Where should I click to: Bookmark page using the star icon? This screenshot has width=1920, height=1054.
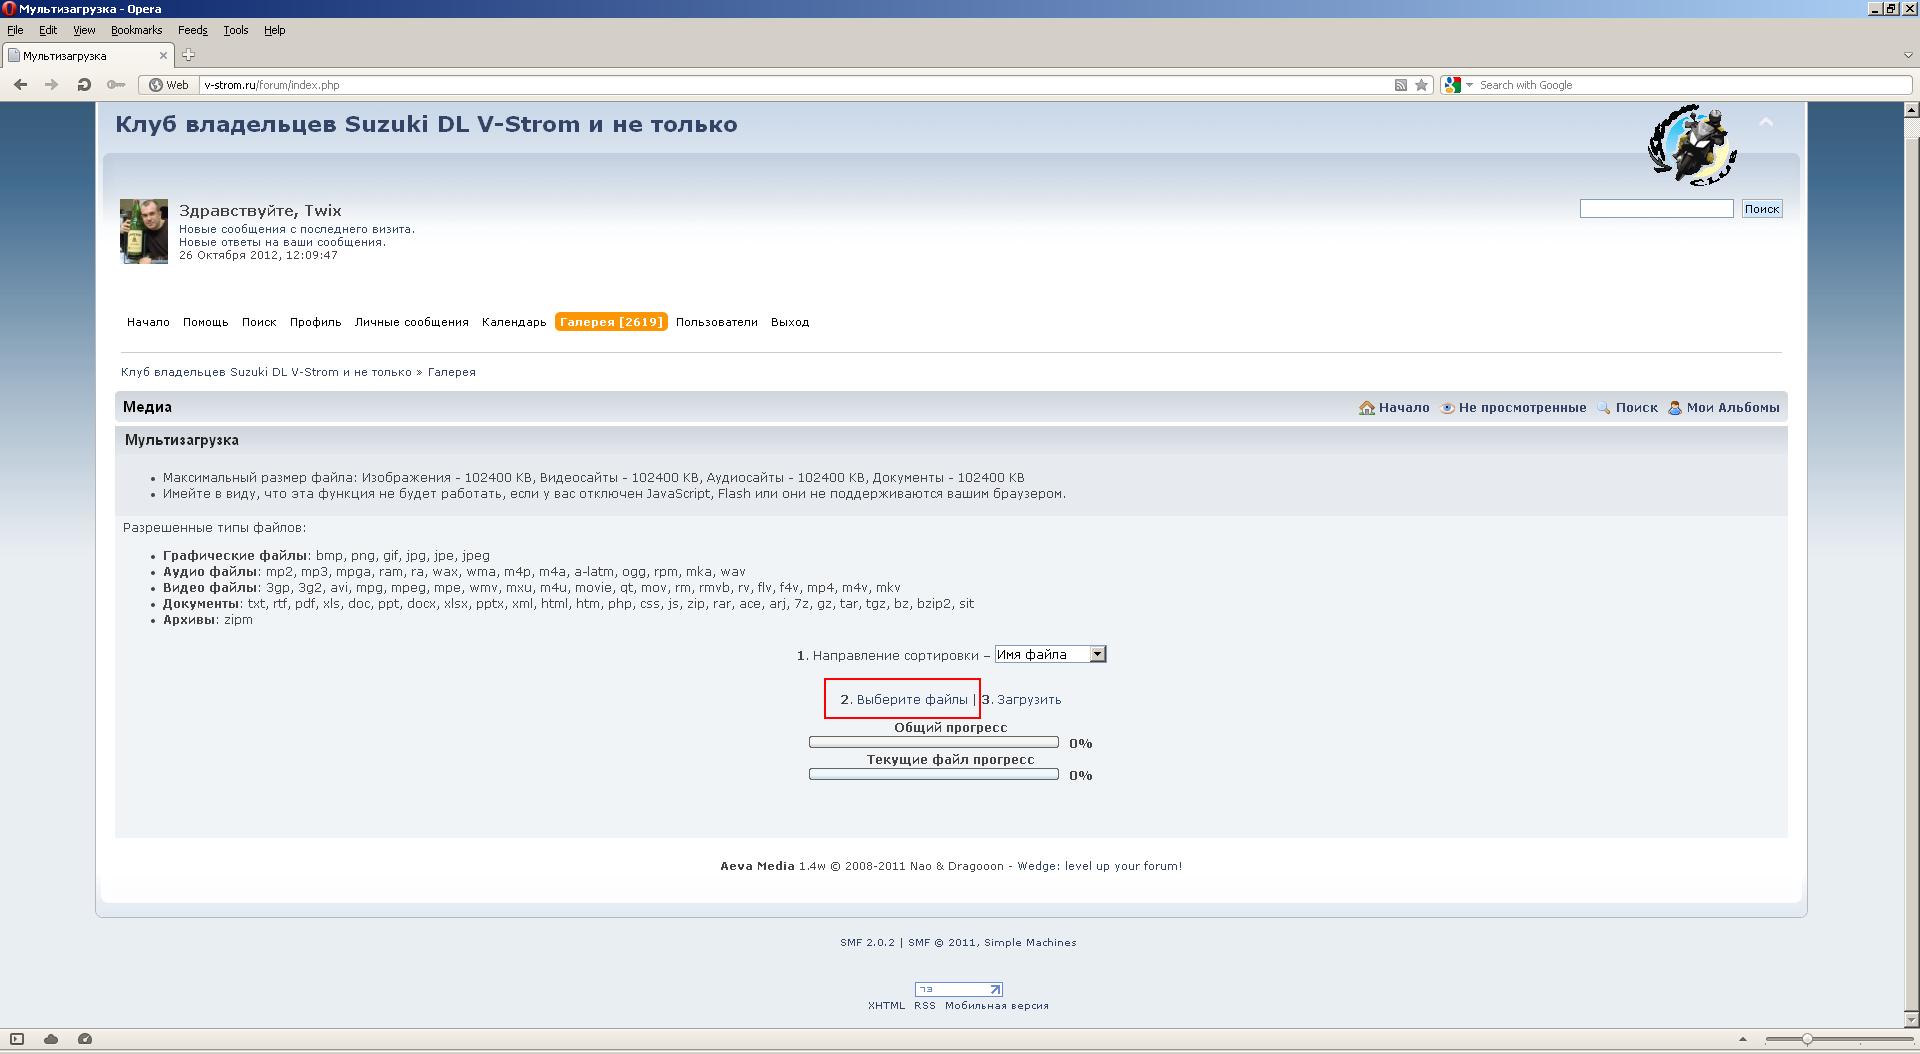(1421, 85)
